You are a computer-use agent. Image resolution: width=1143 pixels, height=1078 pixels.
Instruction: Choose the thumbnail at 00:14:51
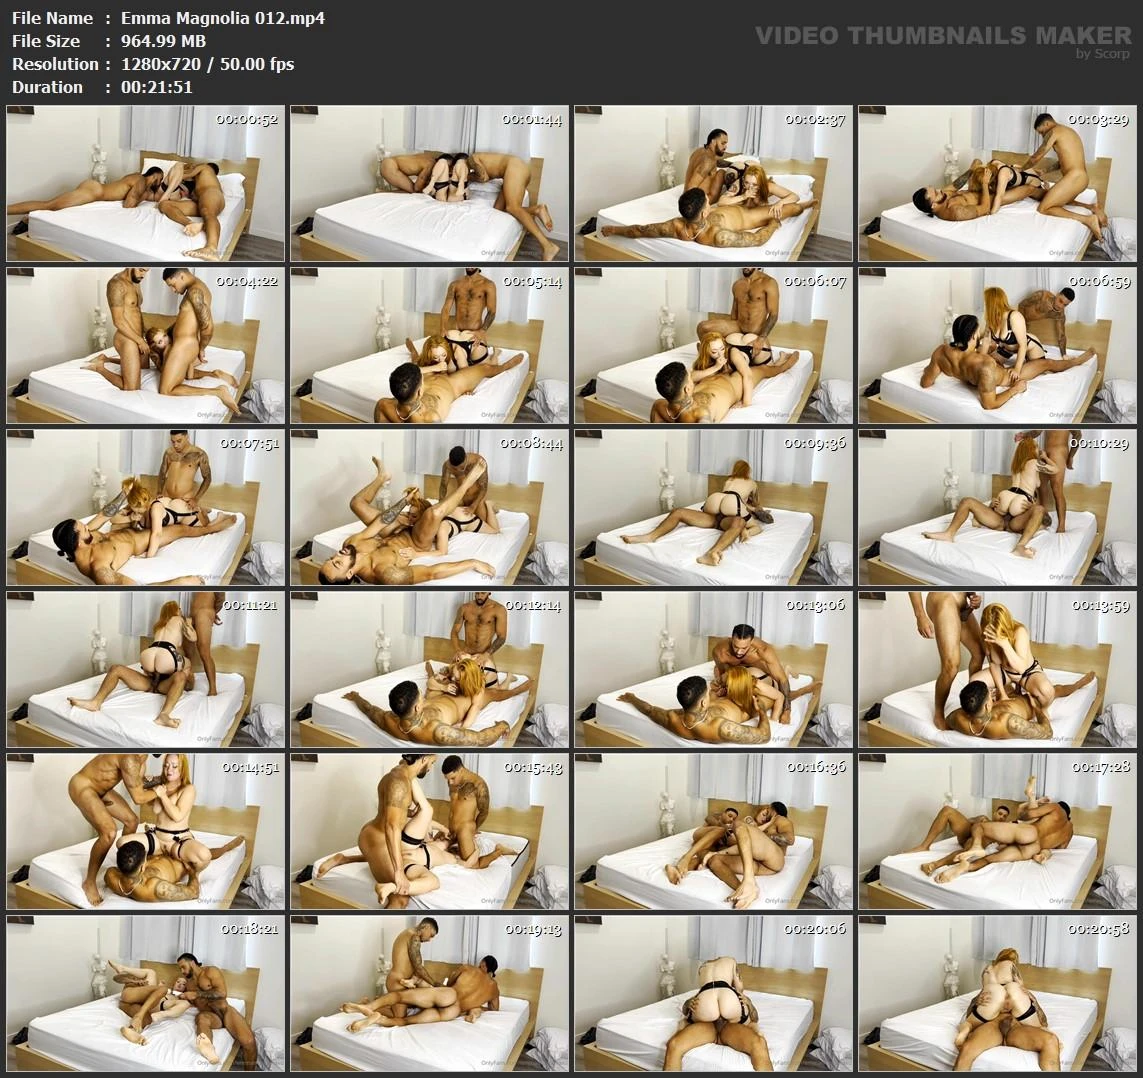[146, 832]
